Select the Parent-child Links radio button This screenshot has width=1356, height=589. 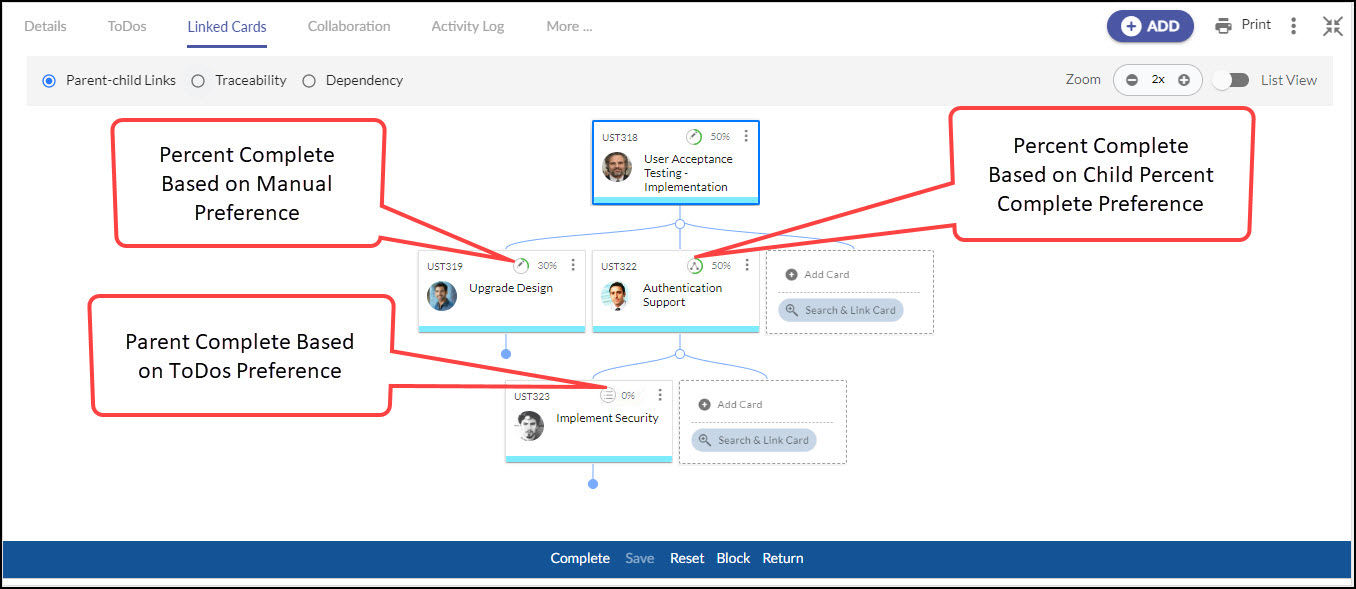point(49,80)
